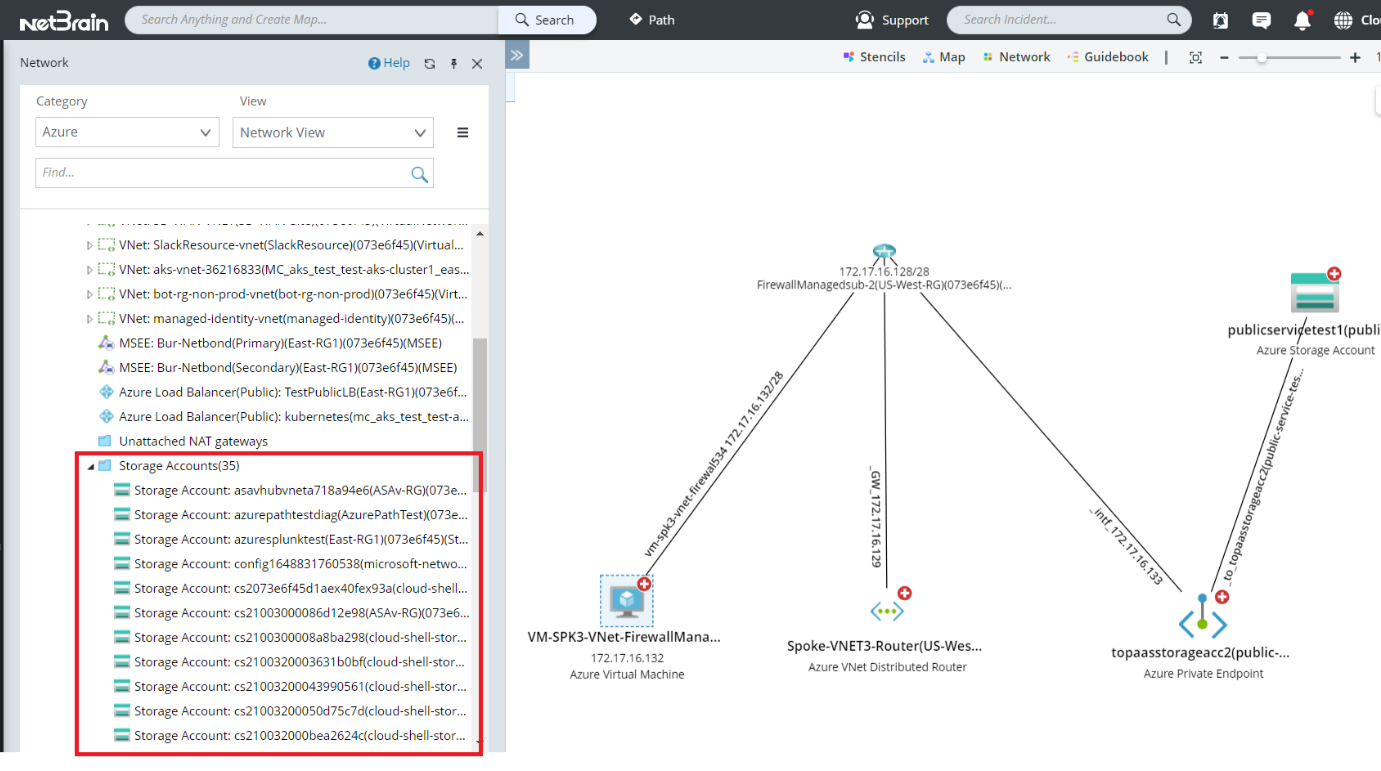Open the Network tab in toolbar

tap(1016, 57)
